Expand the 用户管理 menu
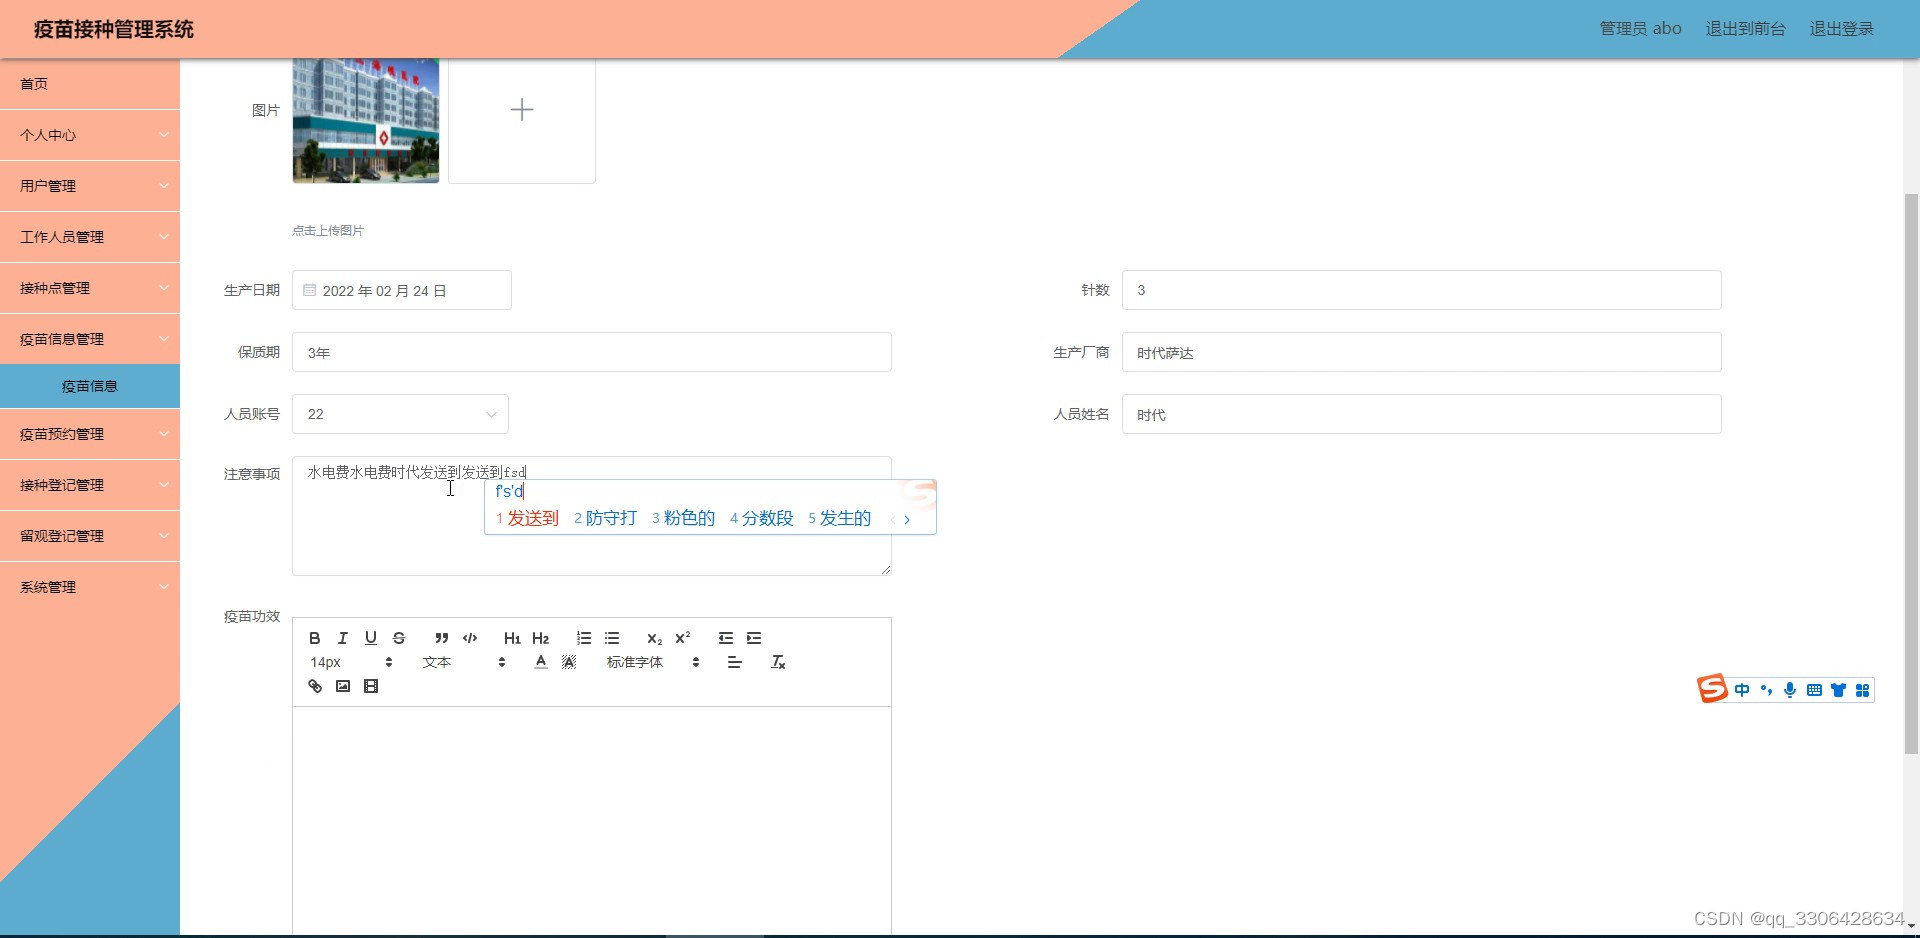The height and width of the screenshot is (938, 1920). click(x=90, y=186)
